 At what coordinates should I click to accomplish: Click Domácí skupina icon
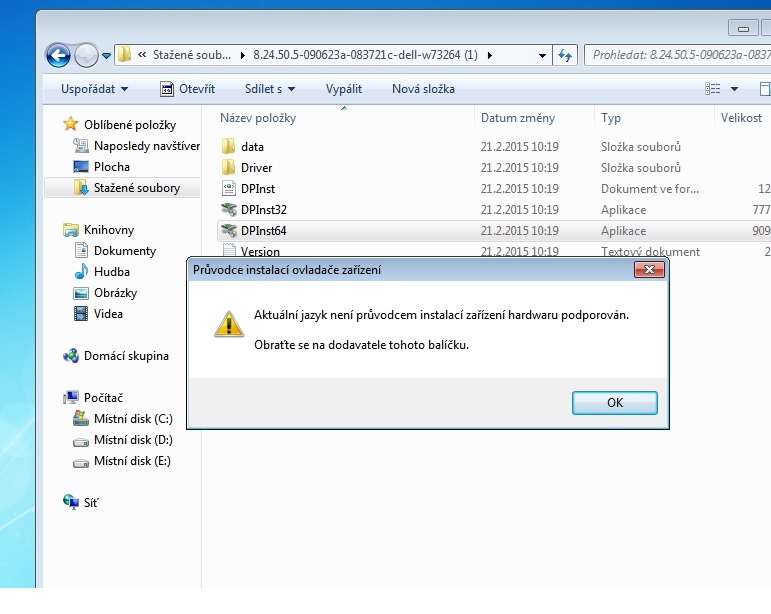pos(71,355)
